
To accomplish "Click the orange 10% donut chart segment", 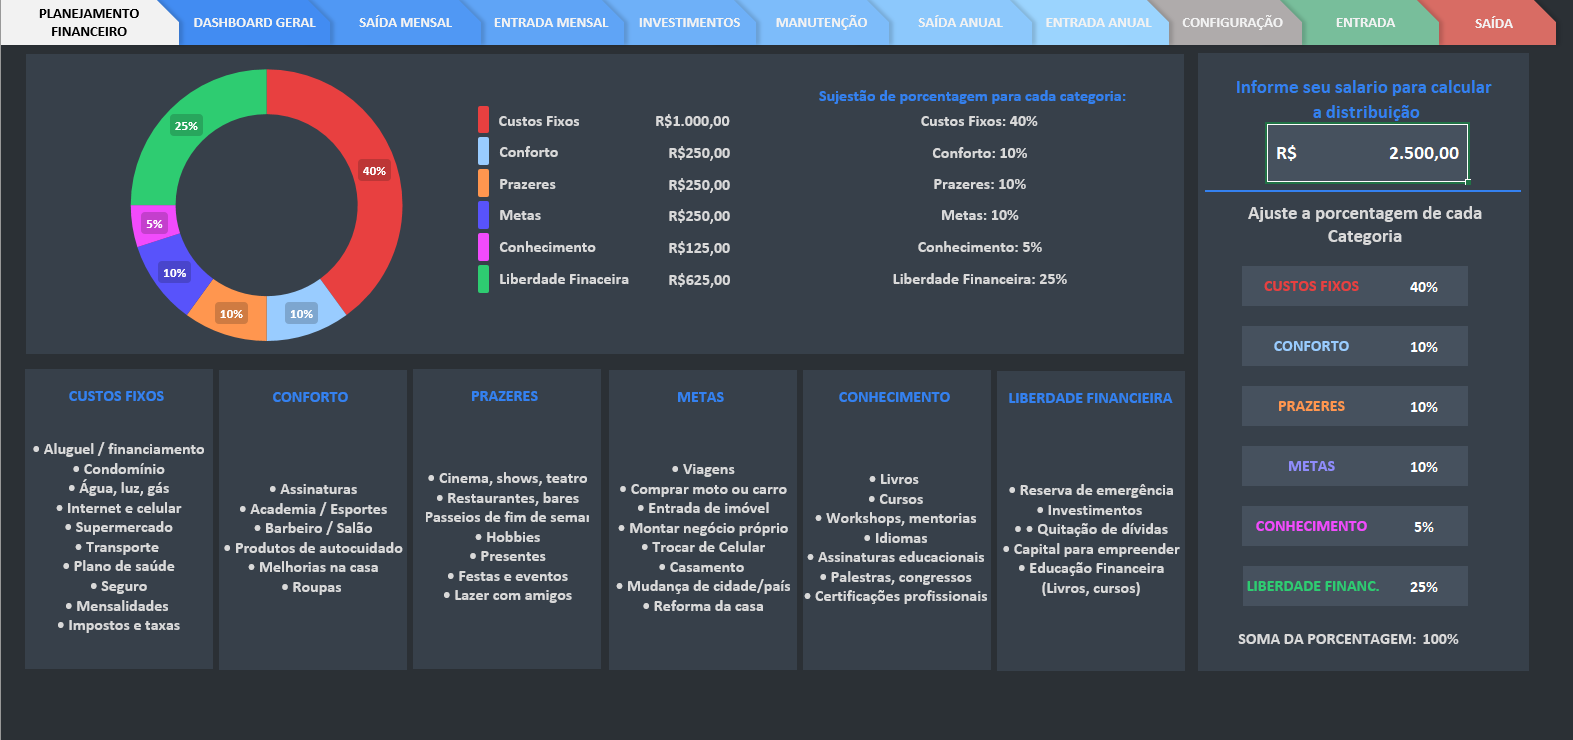I will pos(231,314).
